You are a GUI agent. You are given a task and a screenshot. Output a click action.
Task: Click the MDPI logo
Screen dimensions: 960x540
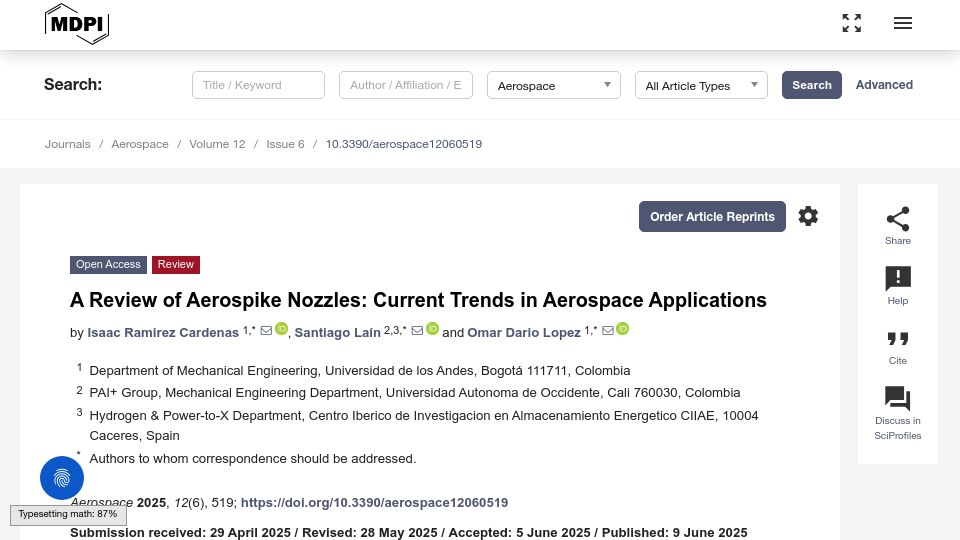77,24
